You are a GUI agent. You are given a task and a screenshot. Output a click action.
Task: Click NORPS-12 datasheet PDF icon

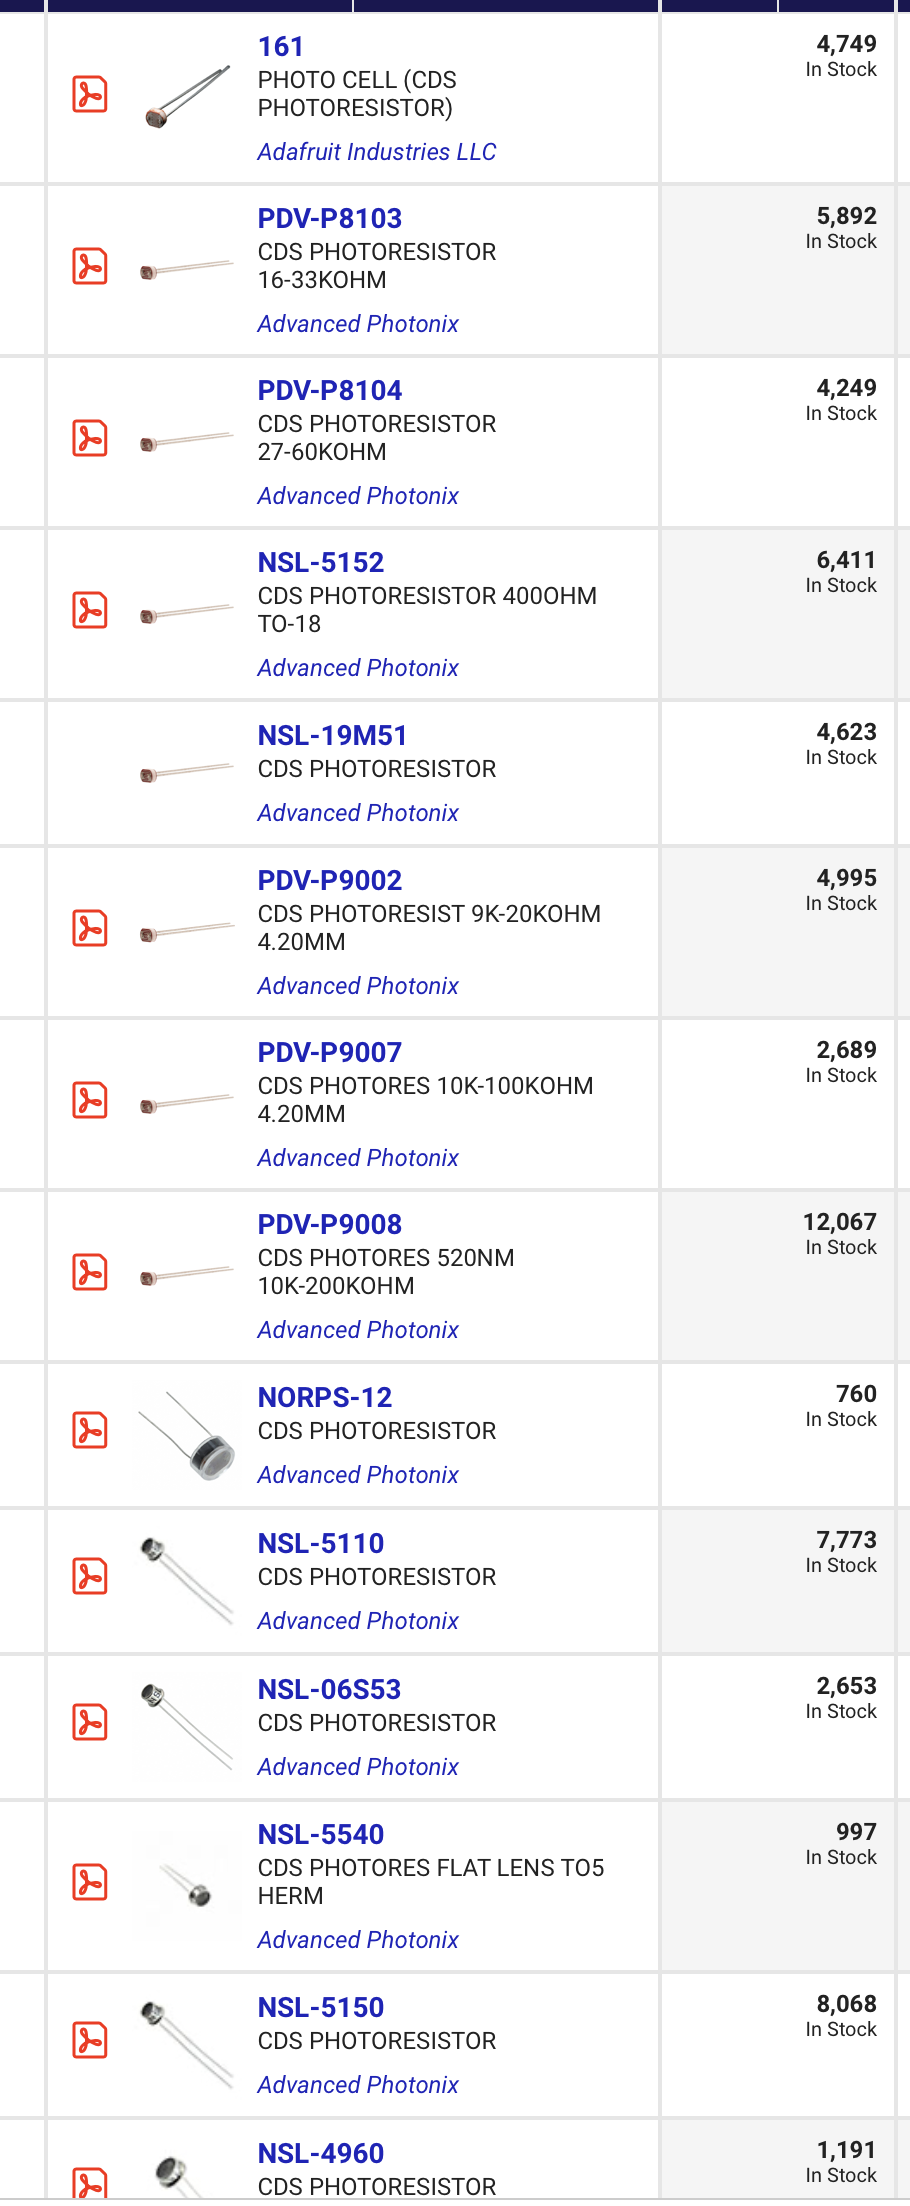click(90, 1431)
